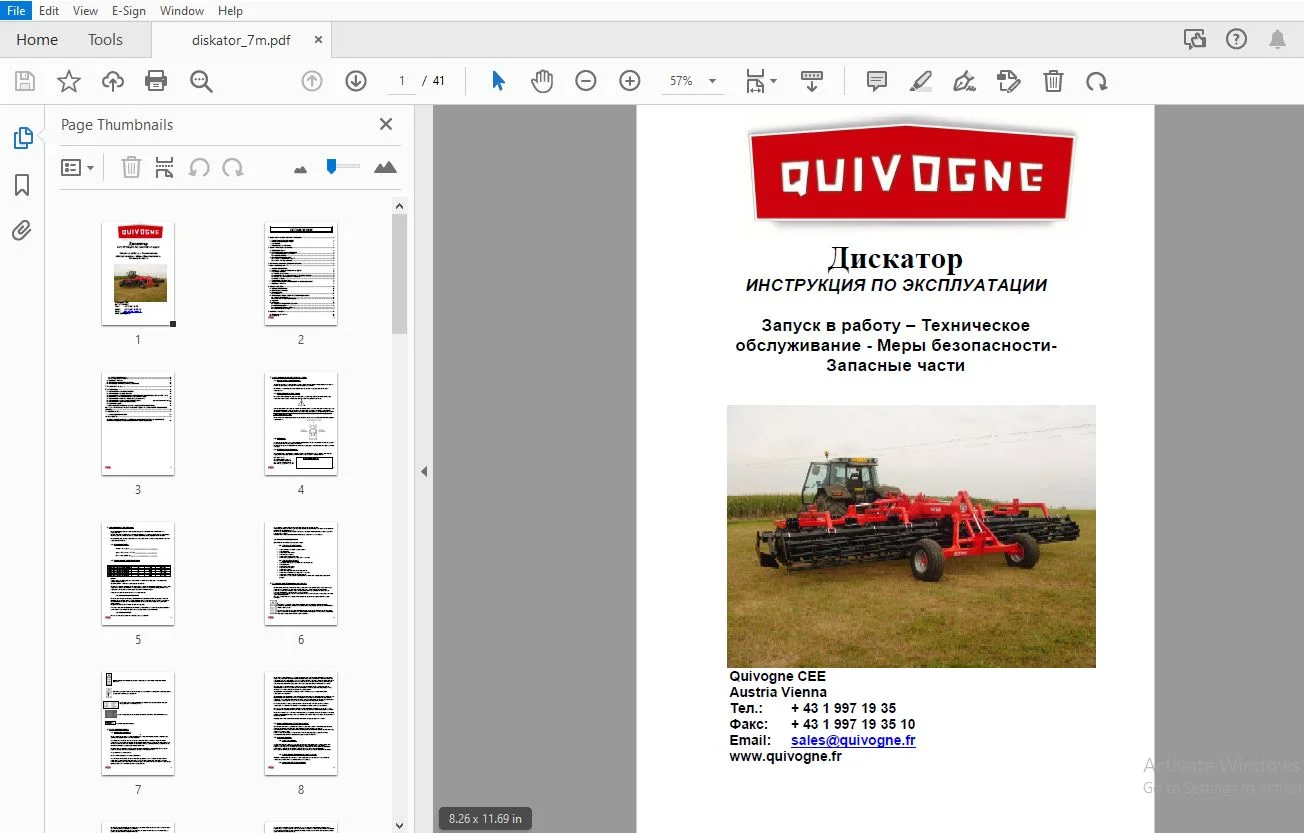Zoom in with the plus circle icon

pyautogui.click(x=630, y=81)
